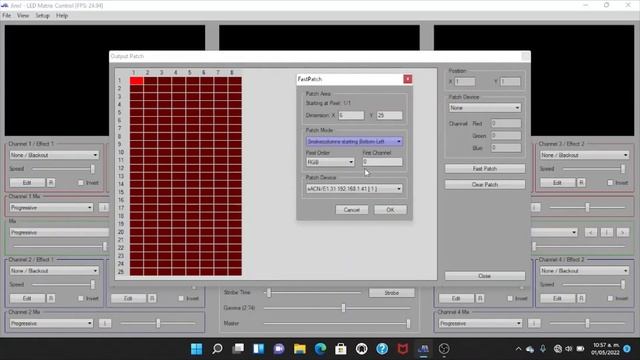Click the Strobe button
Viewport: 640px width, 360px height.
(391, 293)
